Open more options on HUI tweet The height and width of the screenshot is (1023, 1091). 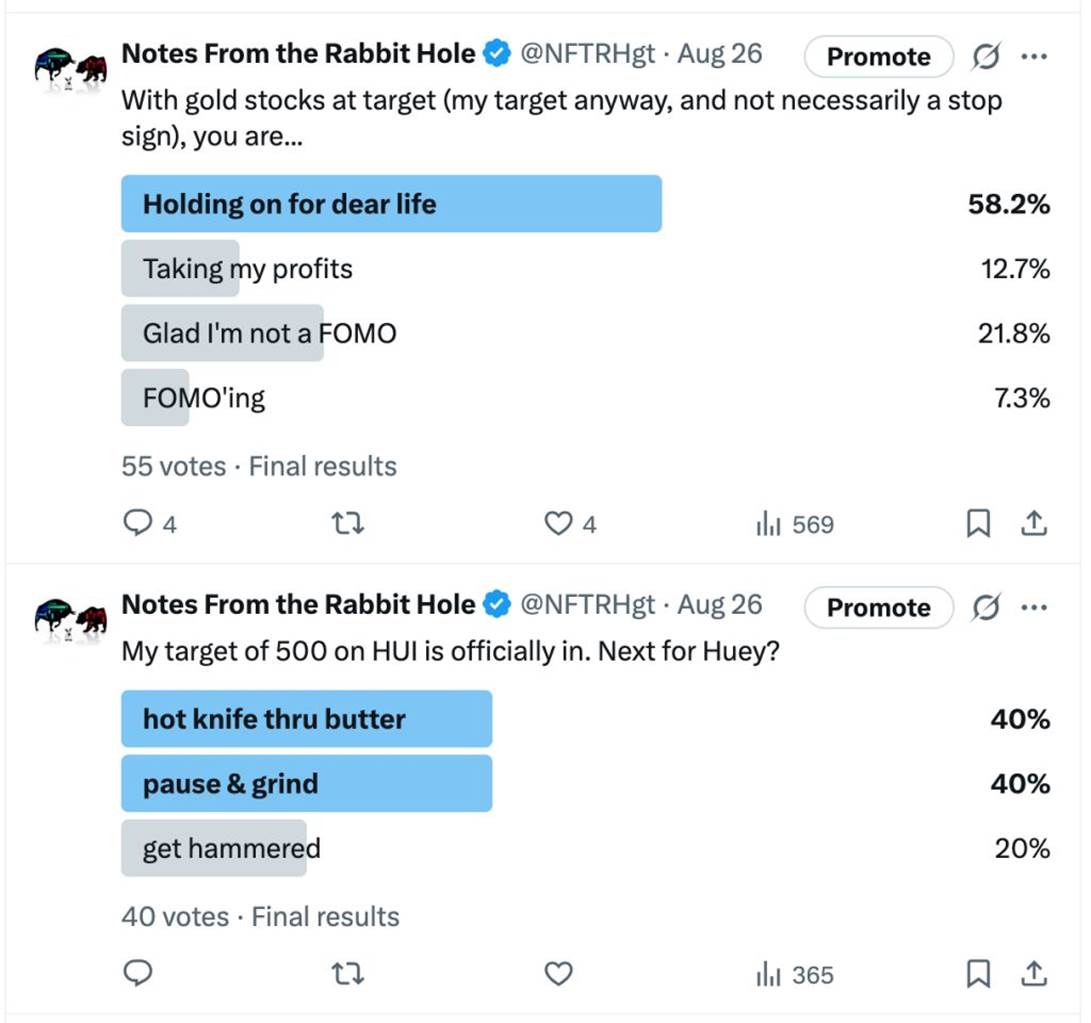[1033, 607]
